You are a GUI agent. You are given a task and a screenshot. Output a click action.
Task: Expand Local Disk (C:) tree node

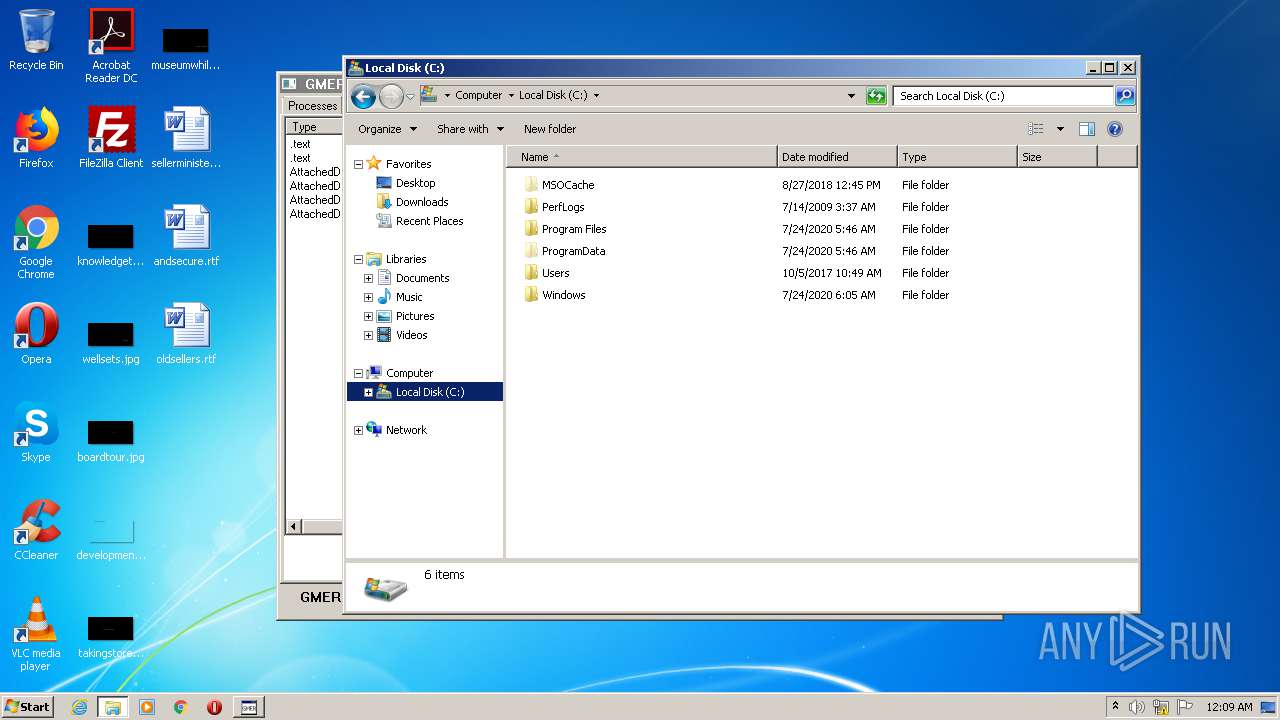pos(368,392)
